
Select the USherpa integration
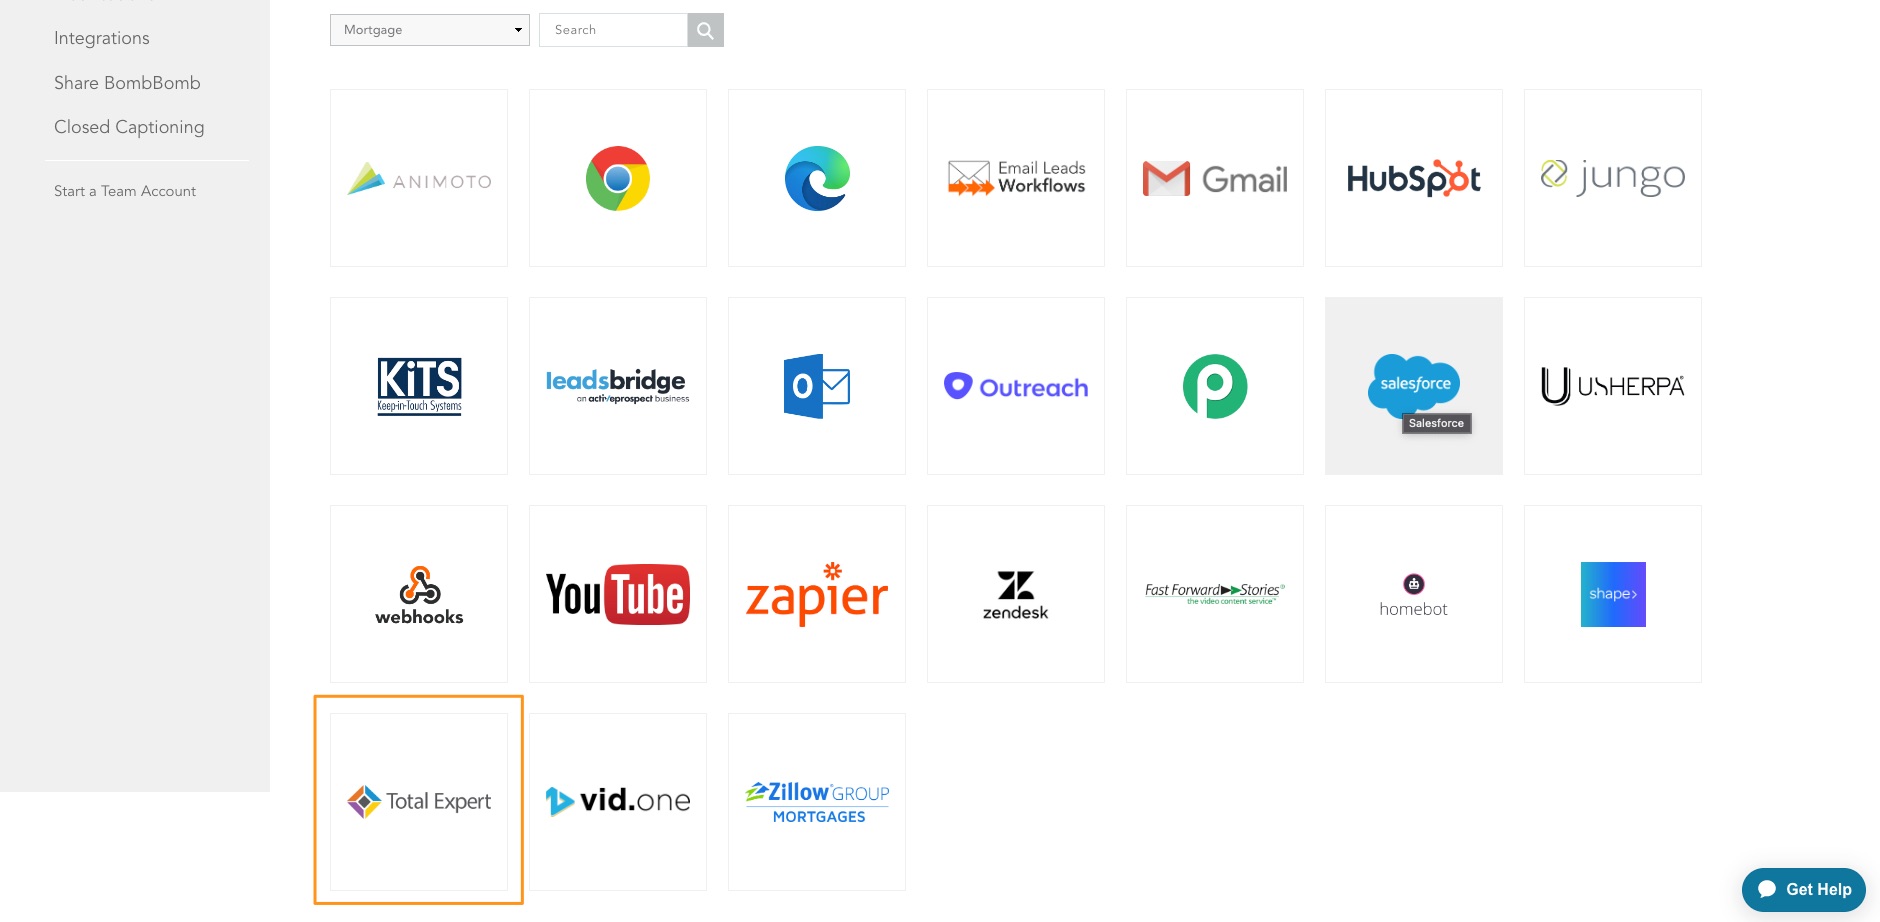pos(1613,386)
